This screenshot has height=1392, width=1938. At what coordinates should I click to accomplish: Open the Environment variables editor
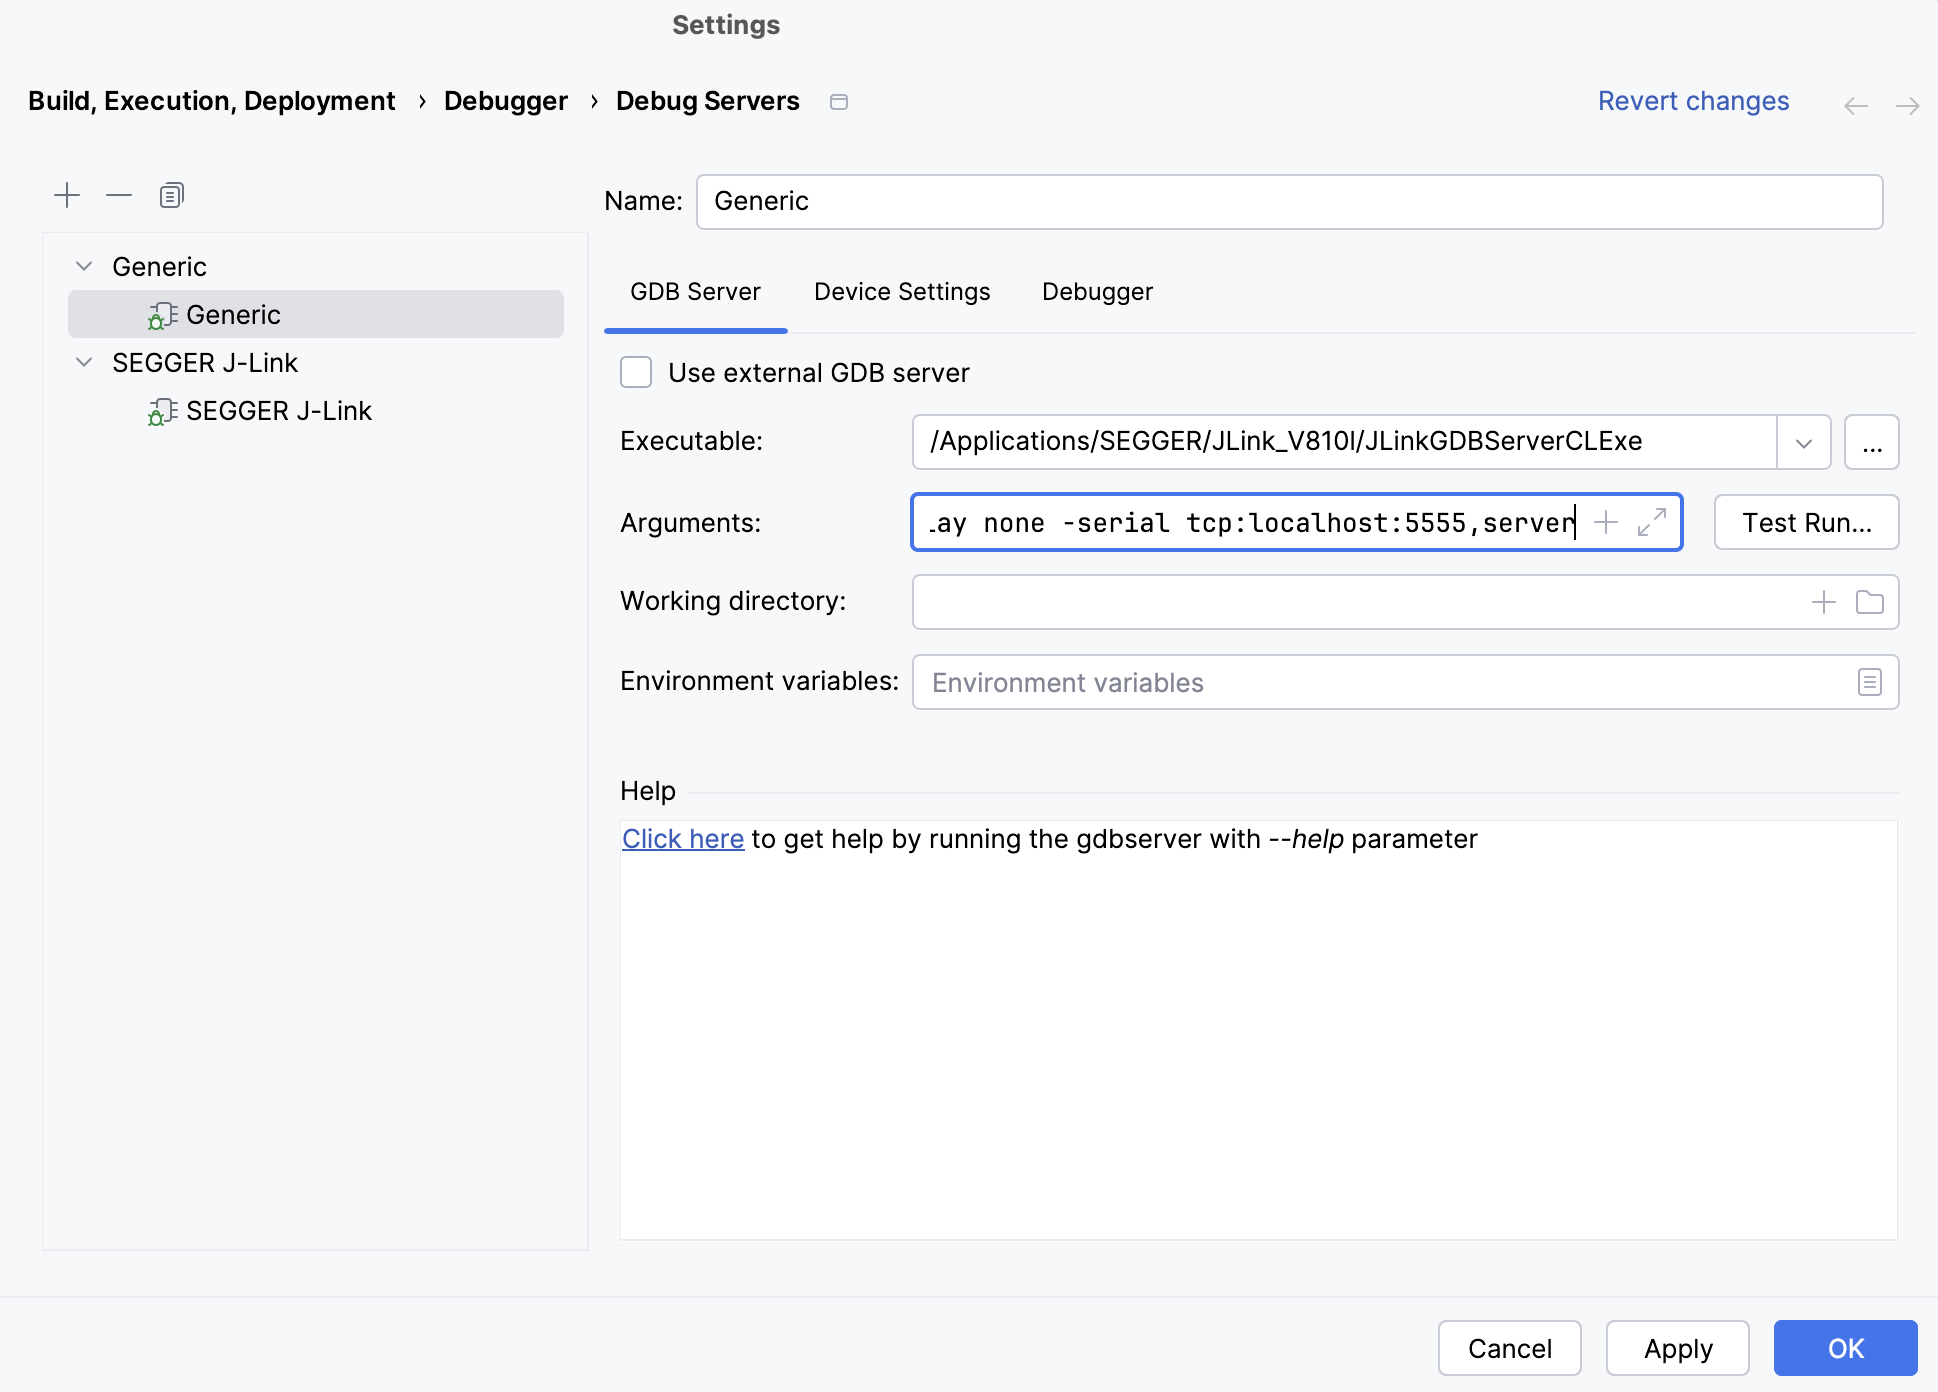point(1869,682)
